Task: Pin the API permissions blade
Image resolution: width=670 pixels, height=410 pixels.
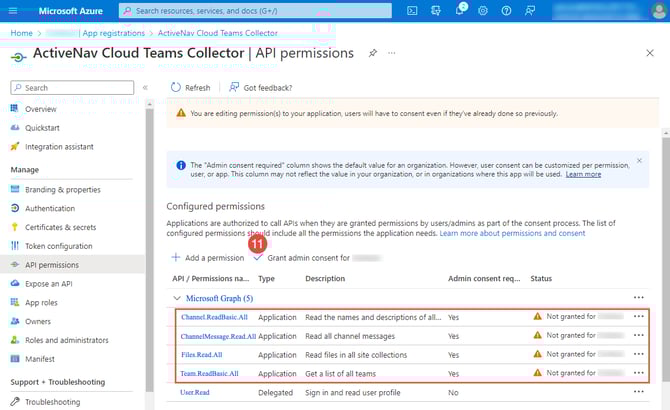Action: click(x=373, y=53)
